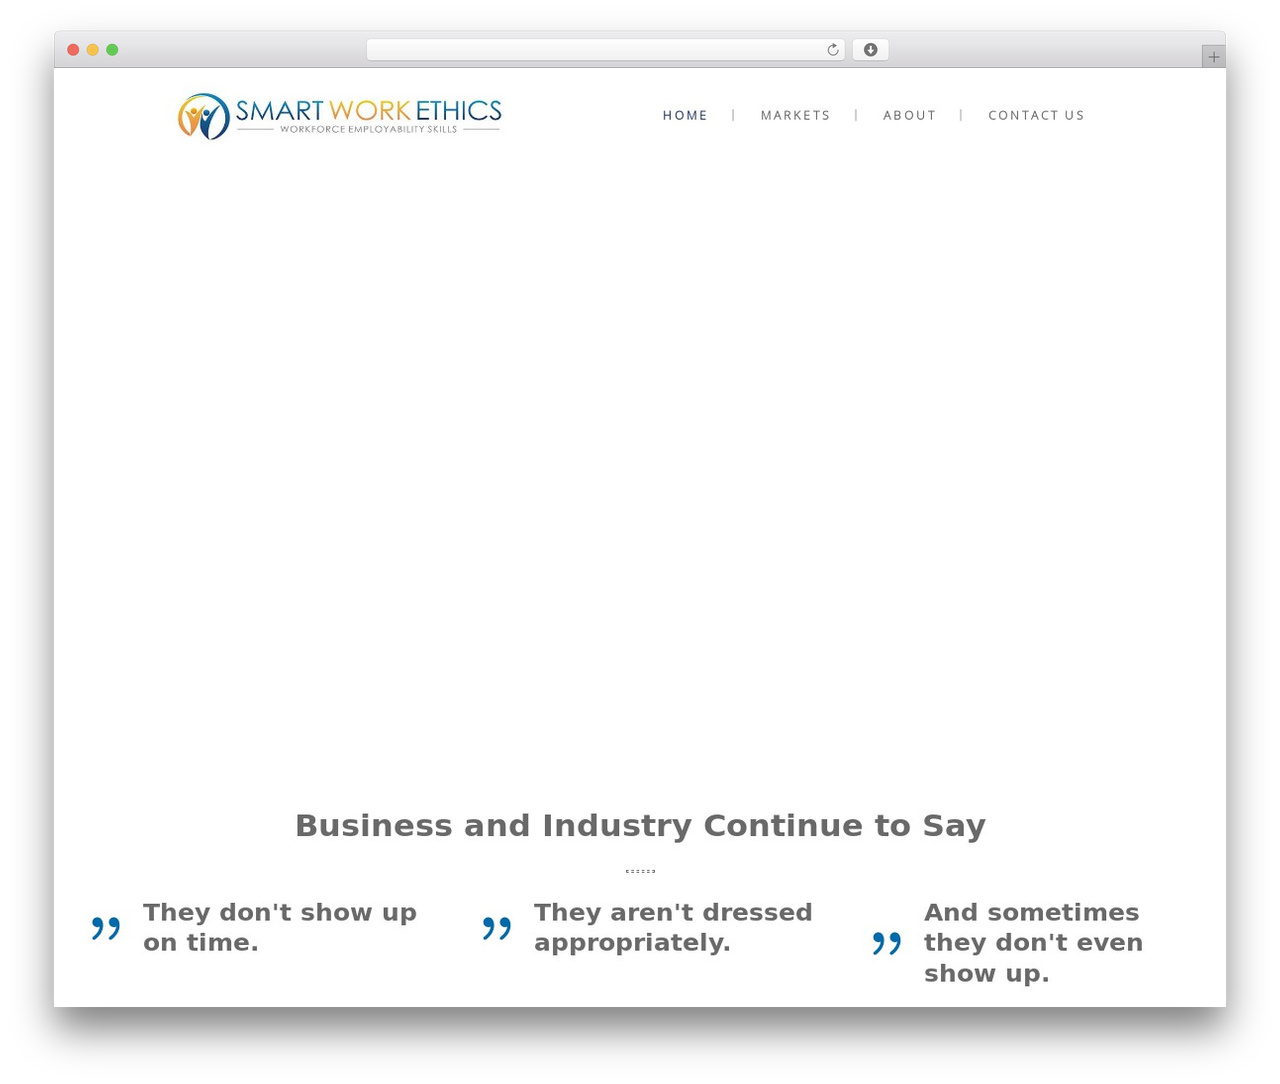Open the Contact Us menu item
Screen dimensions: 1280x1084
point(1036,115)
